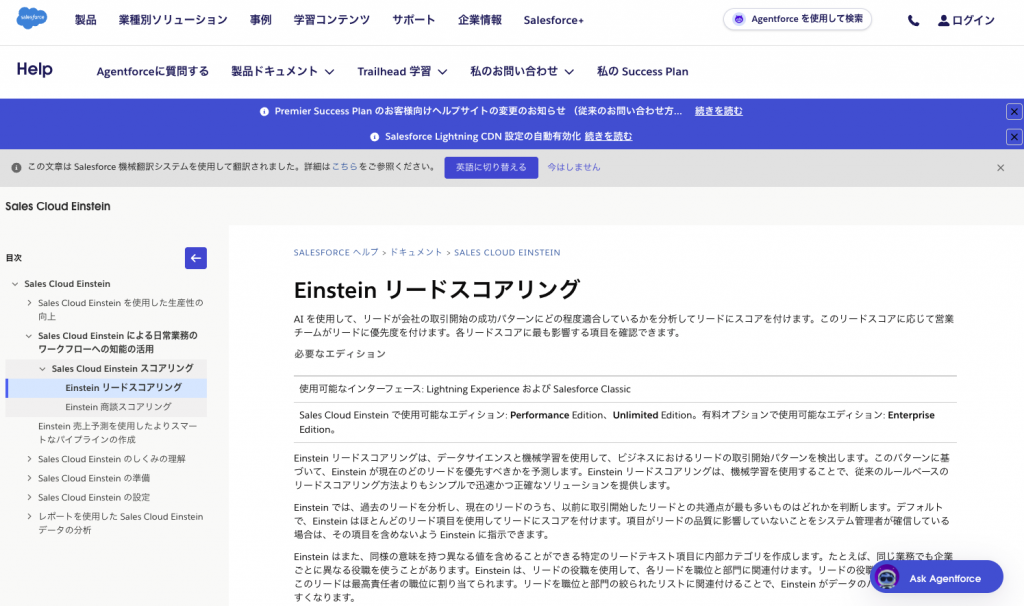Expand Sales Cloud Einstein の準備 tree item
The height and width of the screenshot is (606, 1024).
click(28, 478)
